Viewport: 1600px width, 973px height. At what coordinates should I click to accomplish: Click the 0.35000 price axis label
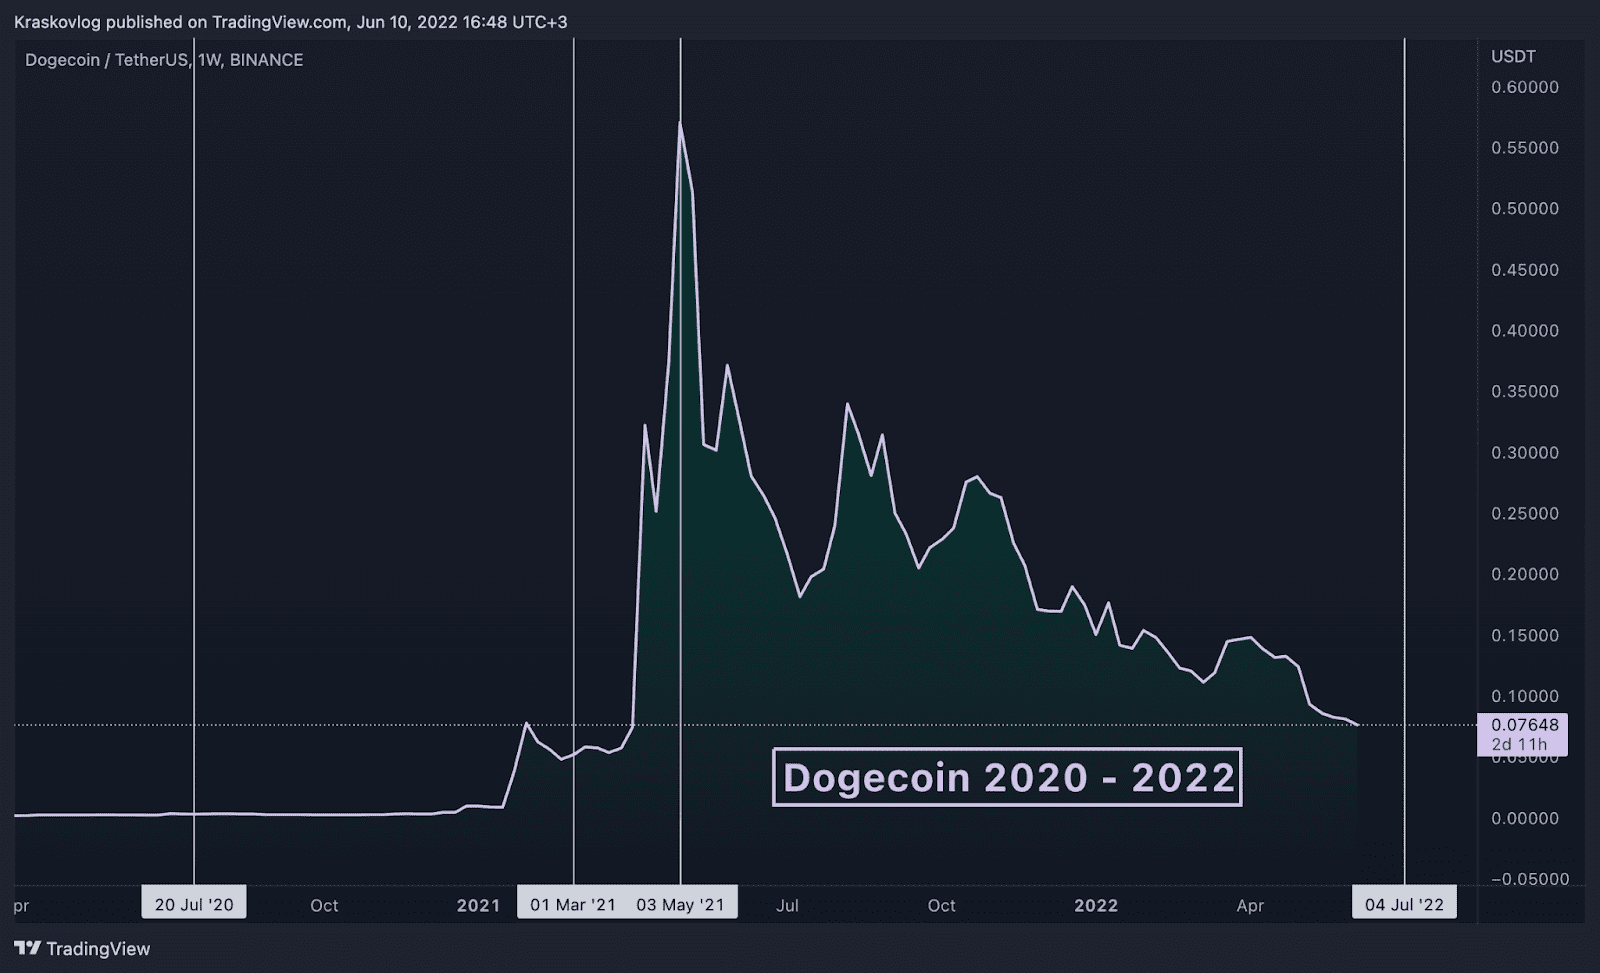[x=1525, y=392]
